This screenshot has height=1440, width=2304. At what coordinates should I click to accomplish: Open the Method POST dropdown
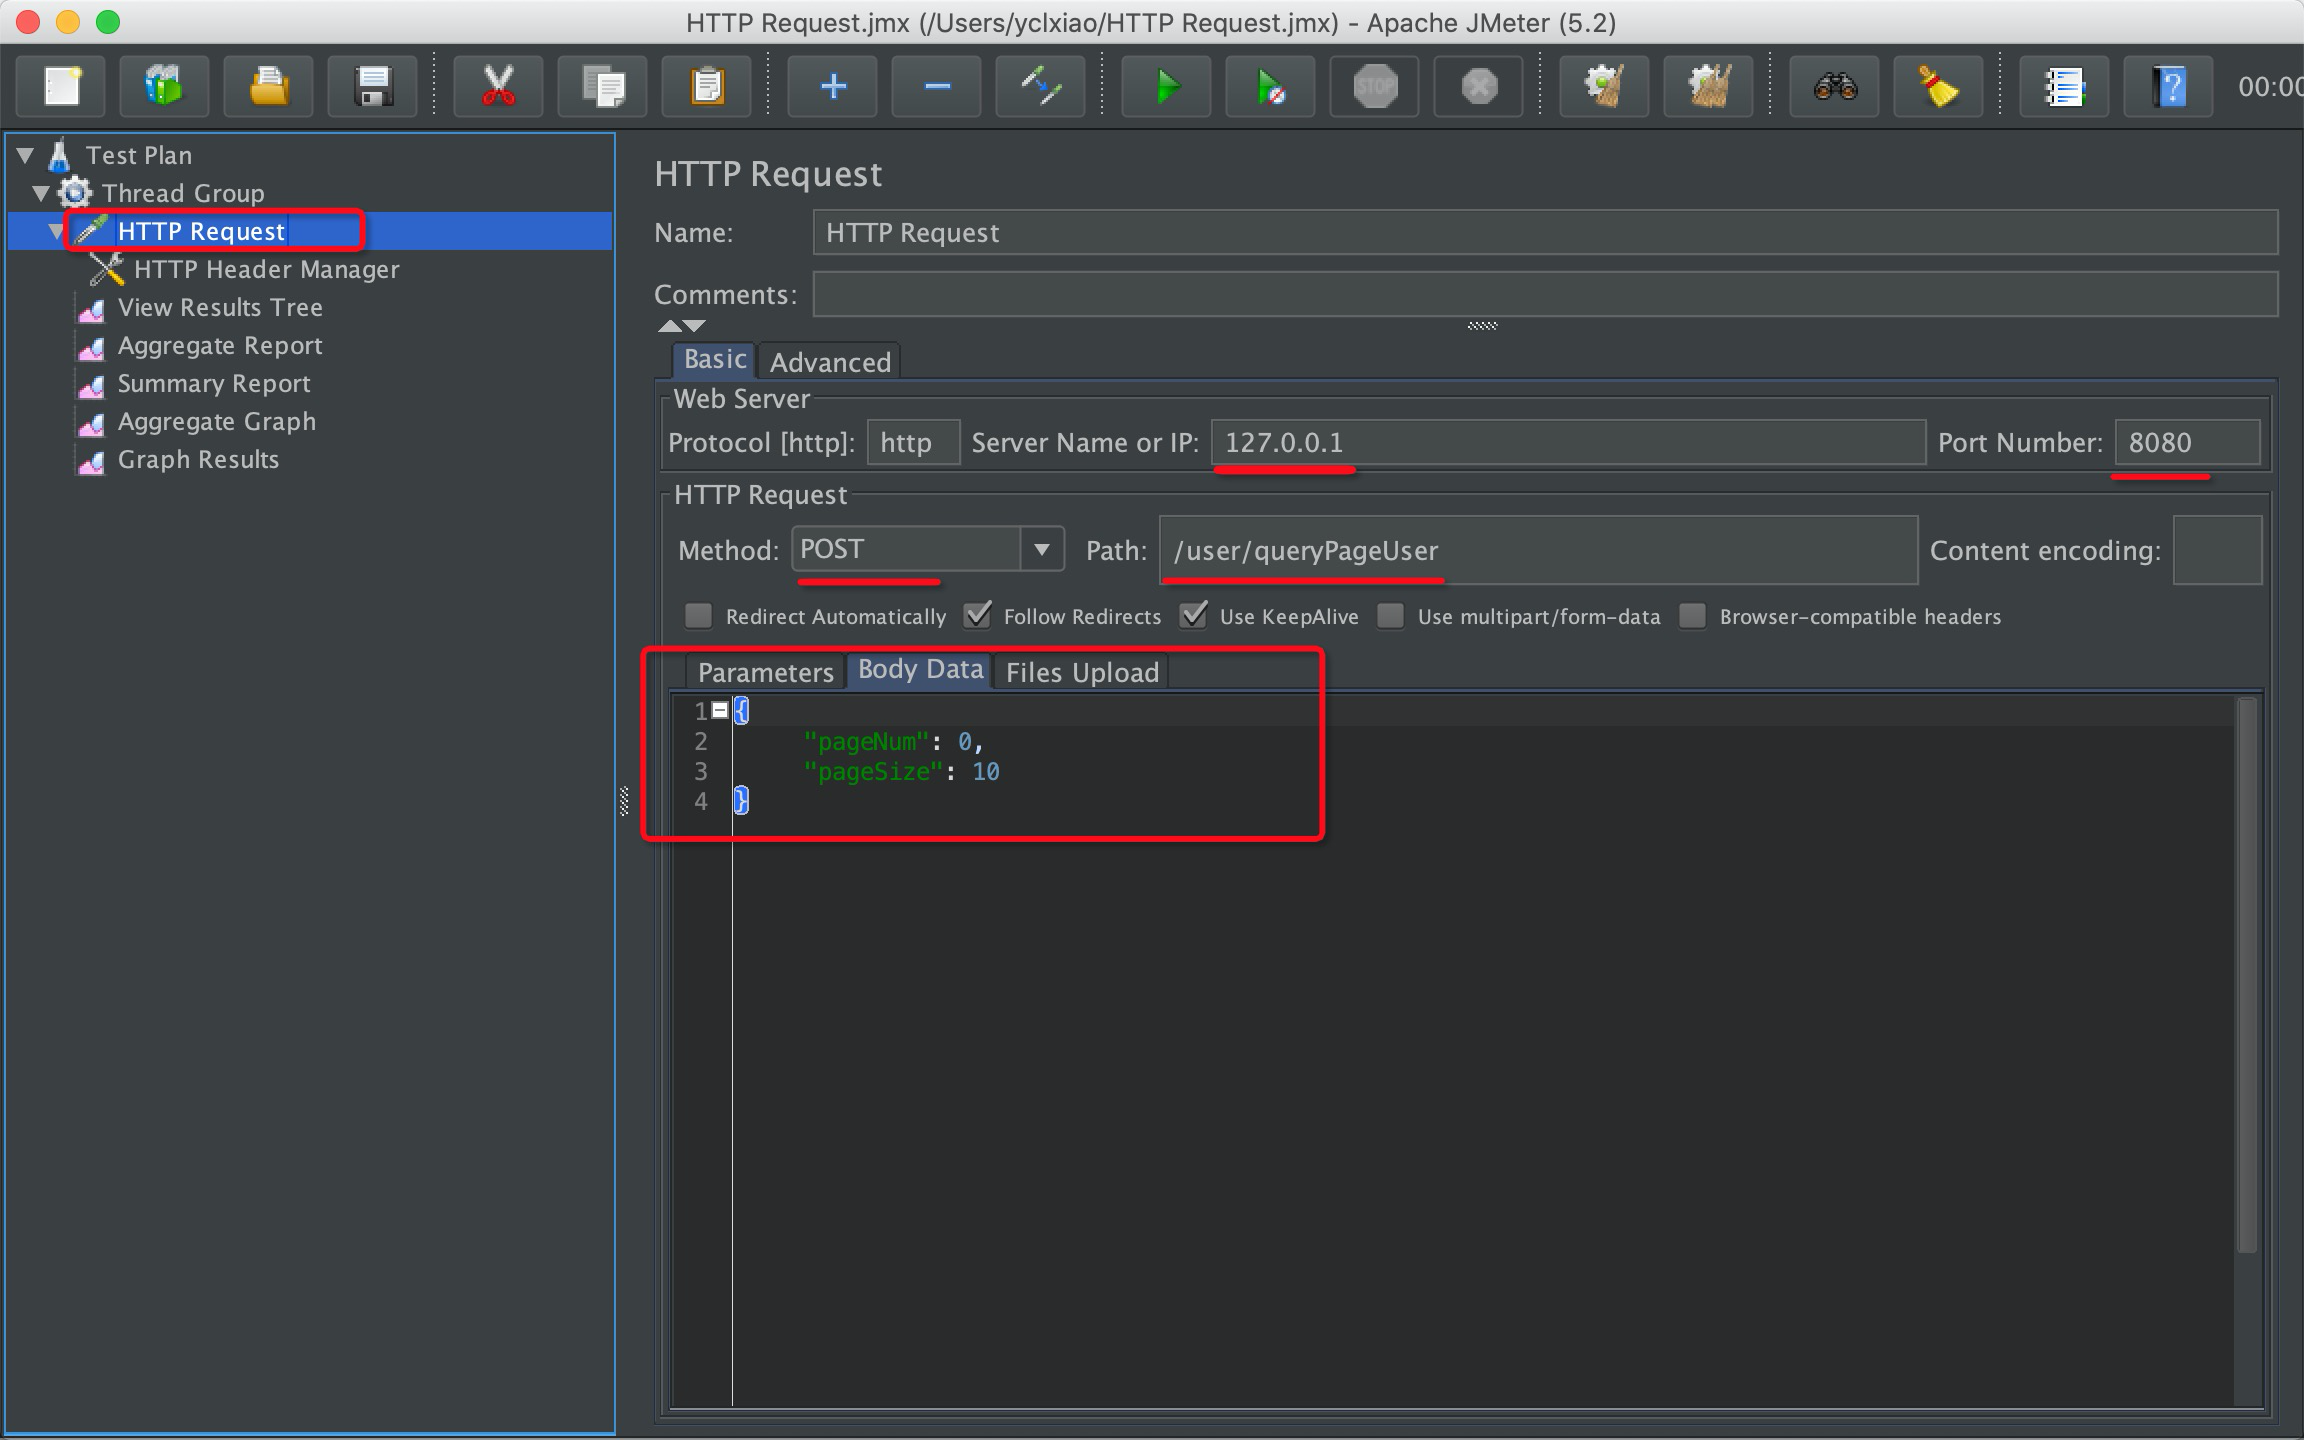click(x=1042, y=549)
